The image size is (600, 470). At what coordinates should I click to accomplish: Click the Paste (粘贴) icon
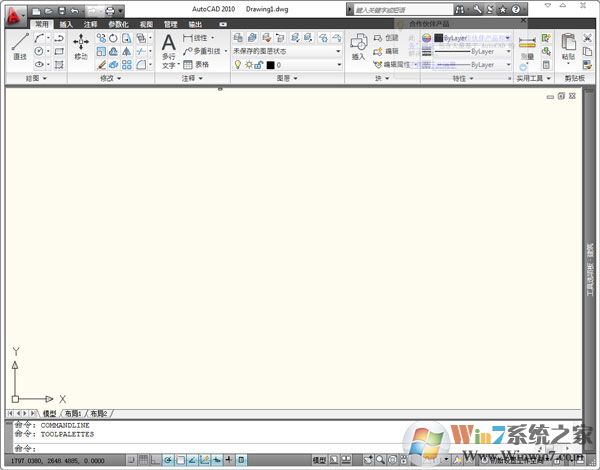pyautogui.click(x=568, y=46)
